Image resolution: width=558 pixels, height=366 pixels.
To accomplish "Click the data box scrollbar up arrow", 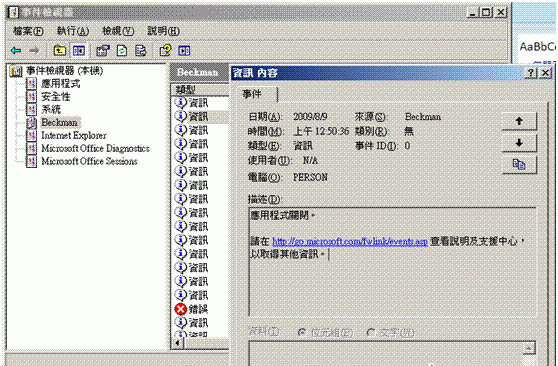I will [x=529, y=348].
